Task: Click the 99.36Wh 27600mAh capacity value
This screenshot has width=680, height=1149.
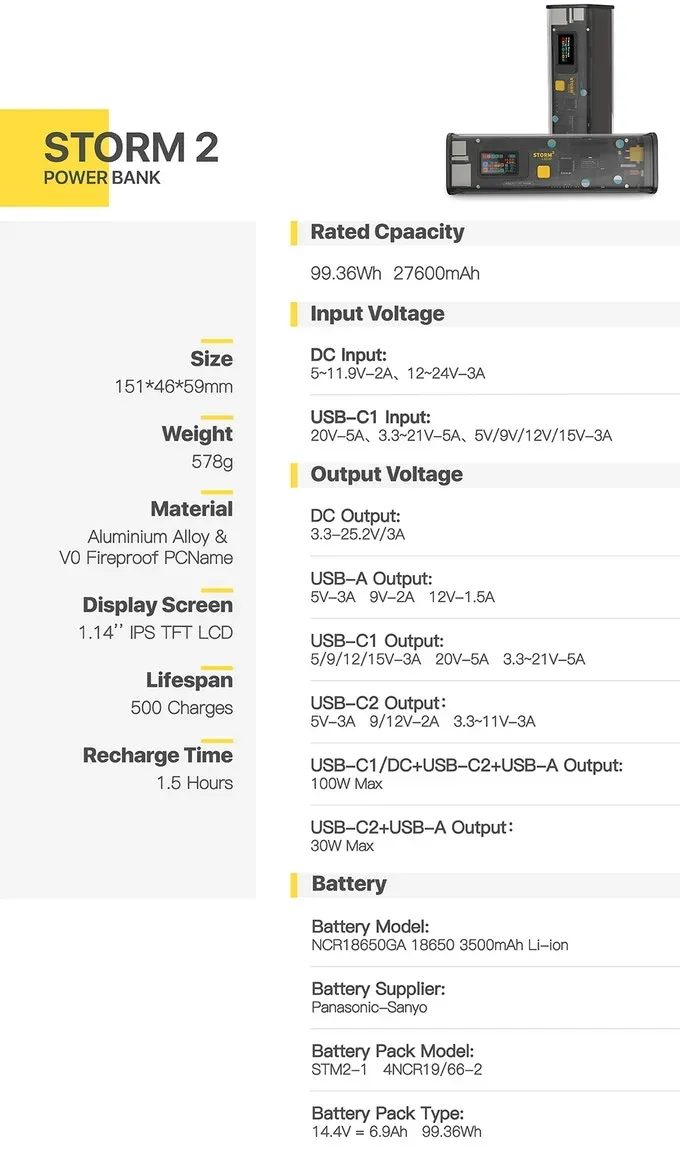Action: tap(395, 273)
